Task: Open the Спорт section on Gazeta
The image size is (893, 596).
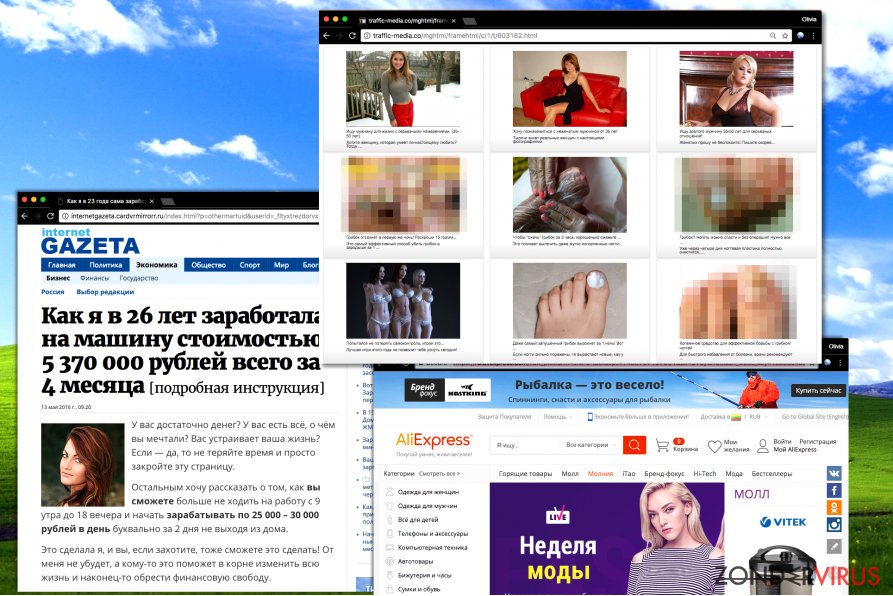Action: [x=249, y=265]
